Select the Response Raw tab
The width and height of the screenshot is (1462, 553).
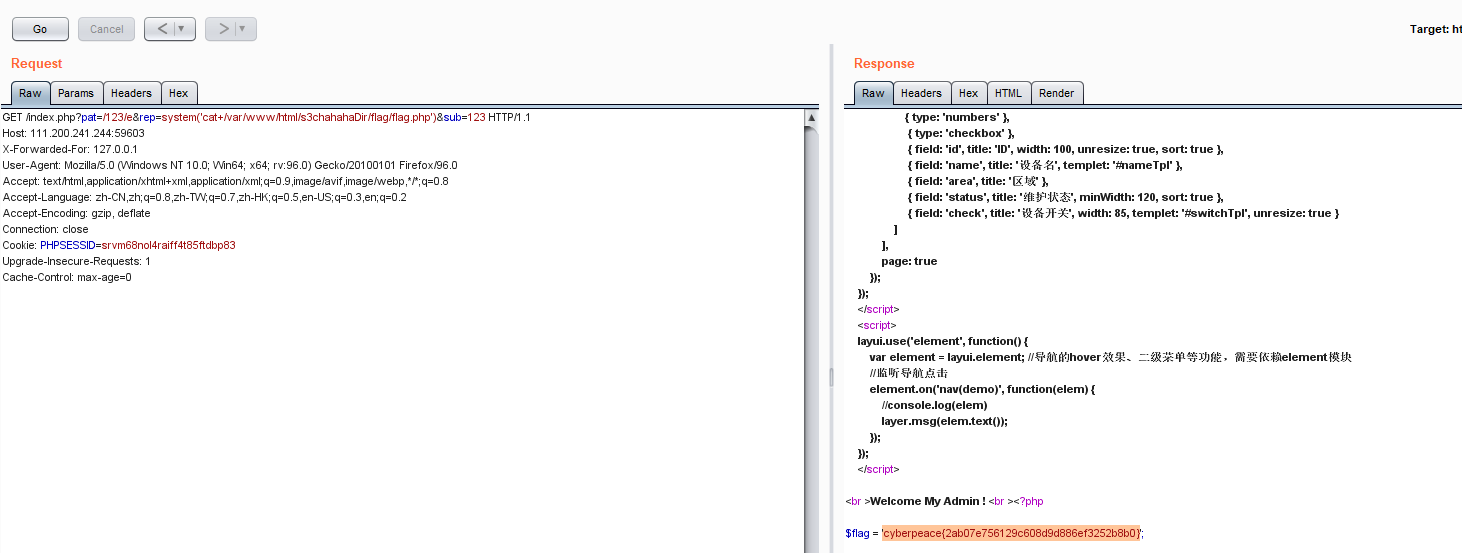[873, 93]
